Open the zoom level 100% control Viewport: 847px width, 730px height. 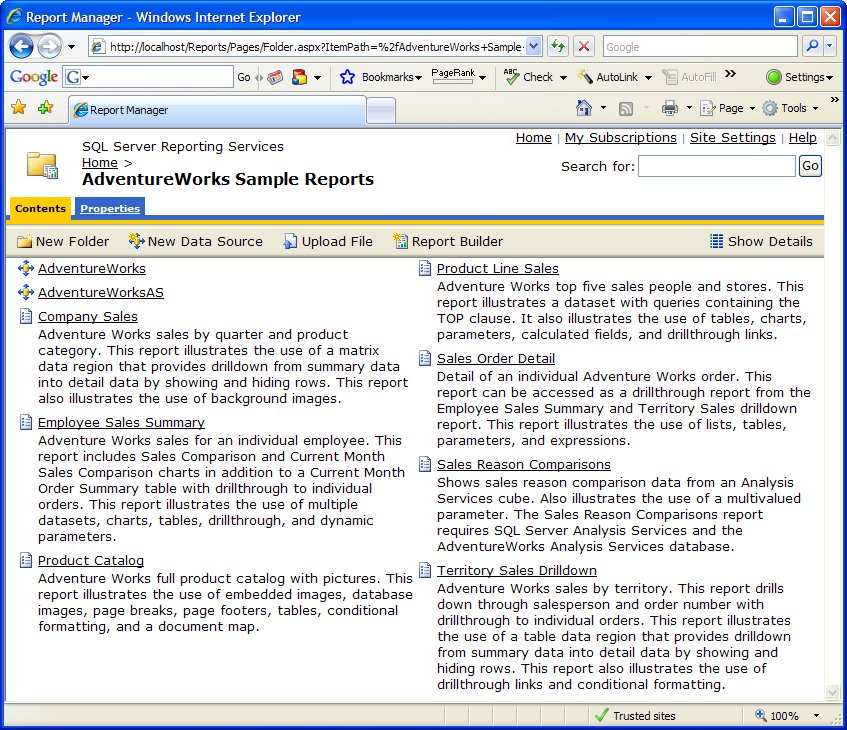pyautogui.click(x=786, y=715)
